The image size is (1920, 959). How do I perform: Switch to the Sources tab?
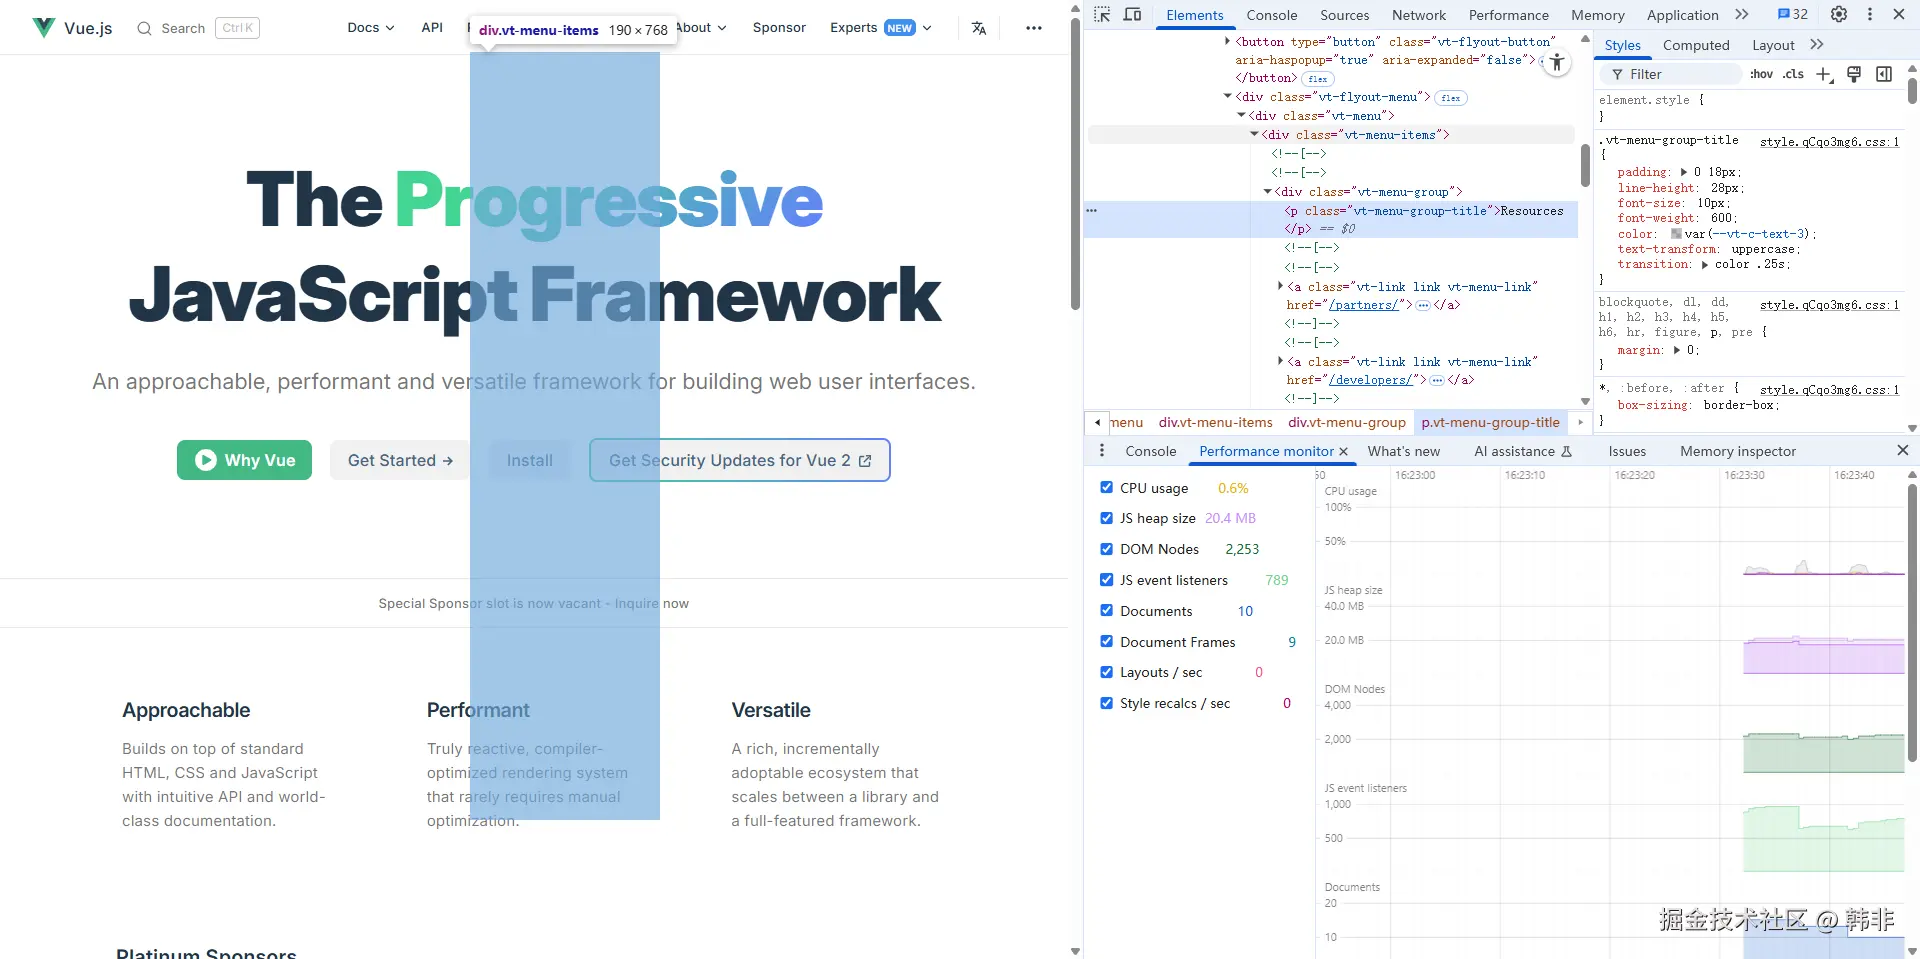click(x=1345, y=15)
